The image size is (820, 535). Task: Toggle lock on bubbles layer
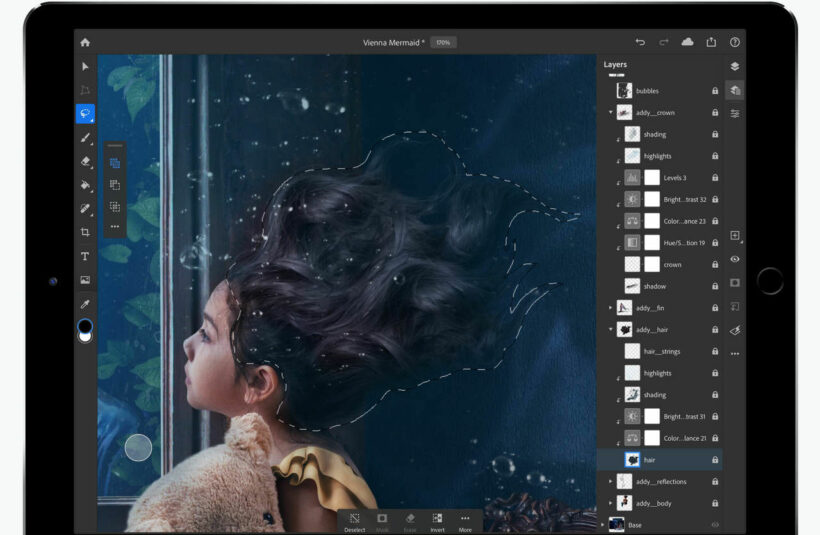coord(715,91)
